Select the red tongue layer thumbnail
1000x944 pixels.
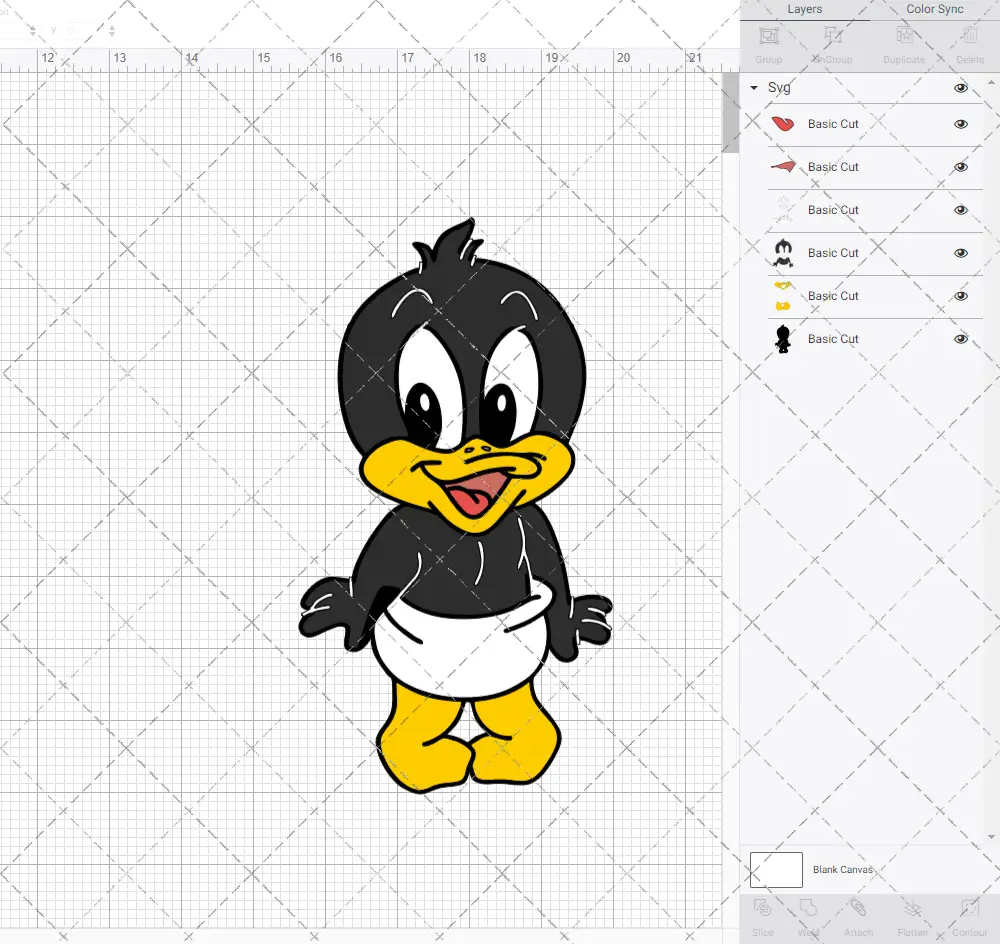click(783, 124)
